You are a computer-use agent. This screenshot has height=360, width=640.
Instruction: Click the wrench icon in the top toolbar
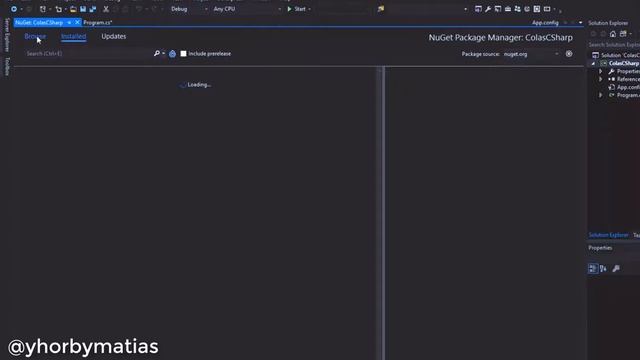(488, 9)
